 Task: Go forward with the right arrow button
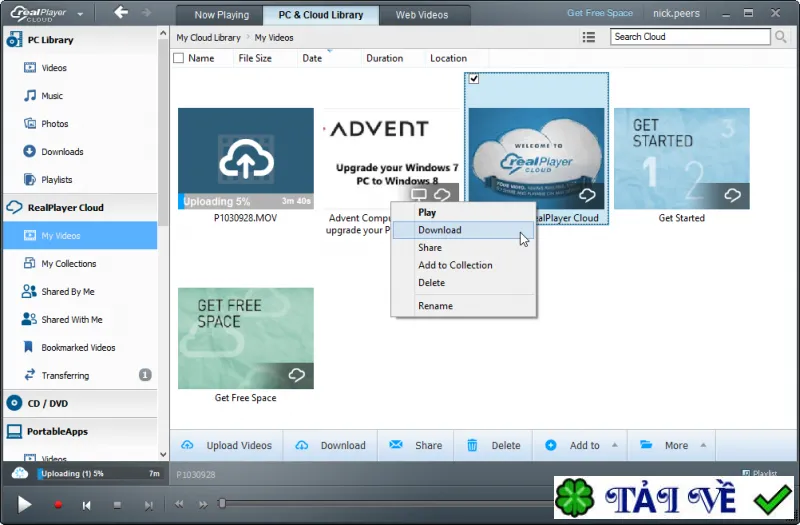[146, 12]
